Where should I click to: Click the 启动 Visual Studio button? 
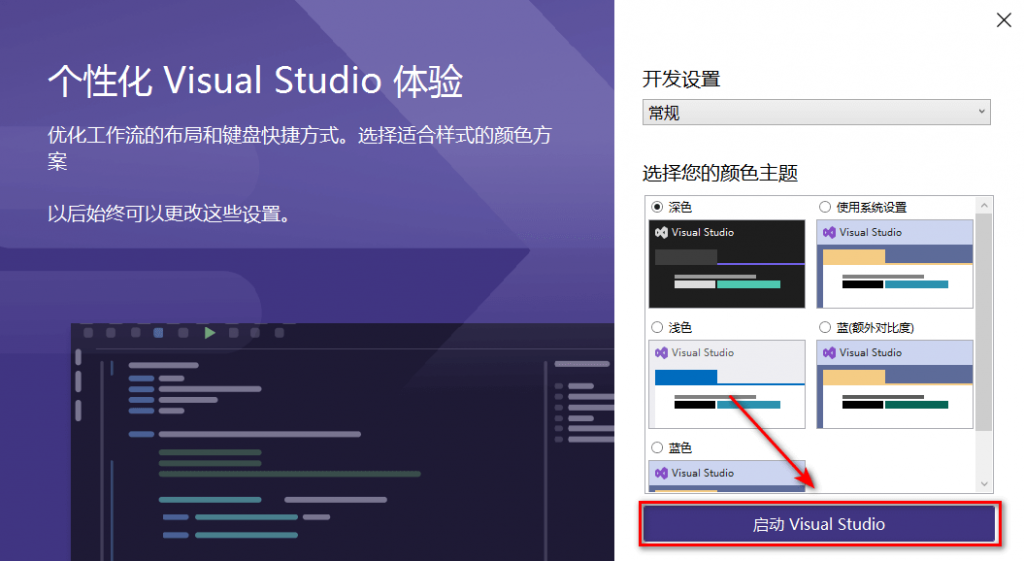click(819, 524)
